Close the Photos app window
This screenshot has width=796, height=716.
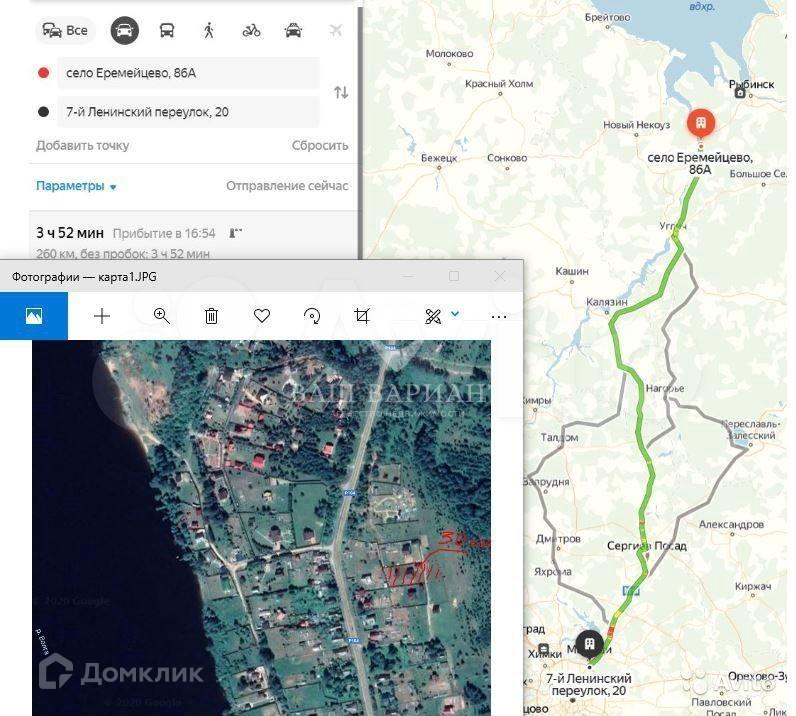[500, 276]
